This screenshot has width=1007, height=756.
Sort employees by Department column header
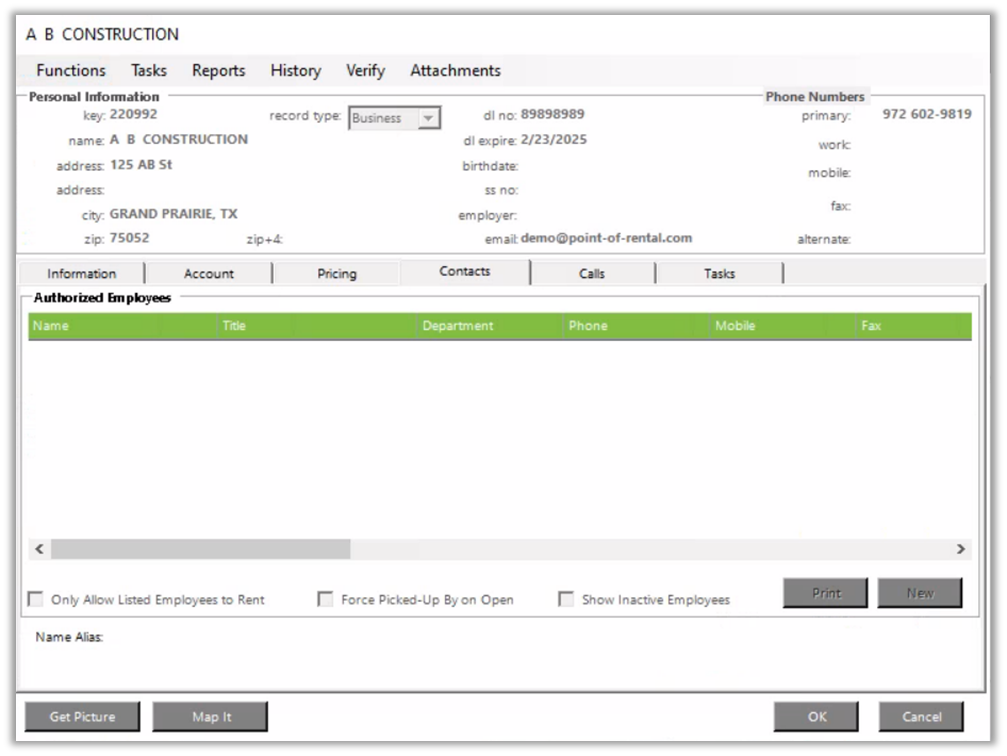[x=457, y=326]
